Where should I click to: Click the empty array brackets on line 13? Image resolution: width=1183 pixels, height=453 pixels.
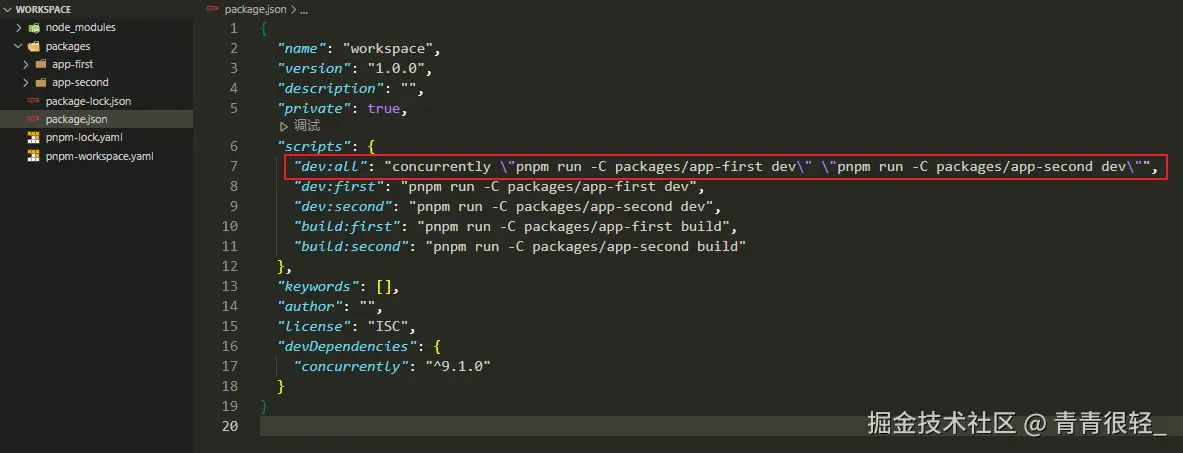[383, 287]
